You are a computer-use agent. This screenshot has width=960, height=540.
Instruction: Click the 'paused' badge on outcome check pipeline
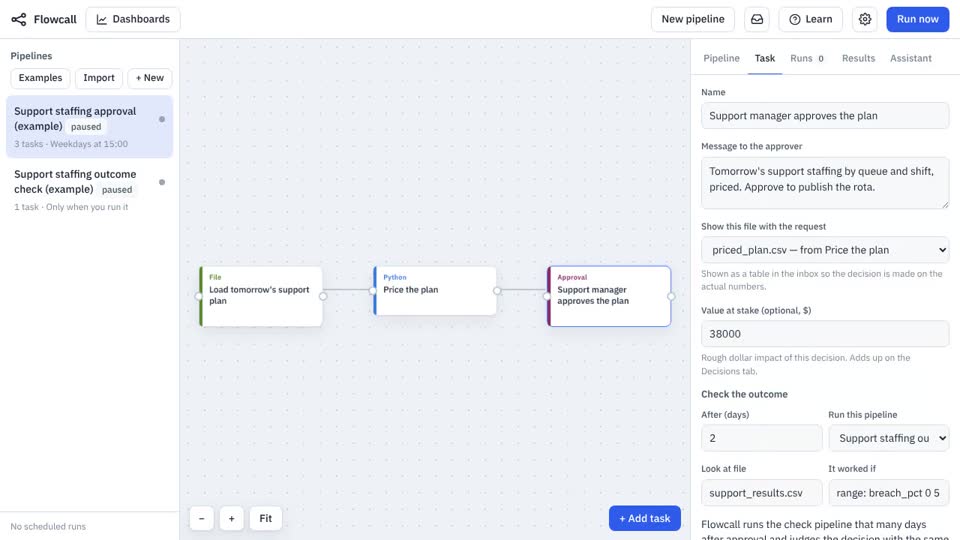click(117, 190)
